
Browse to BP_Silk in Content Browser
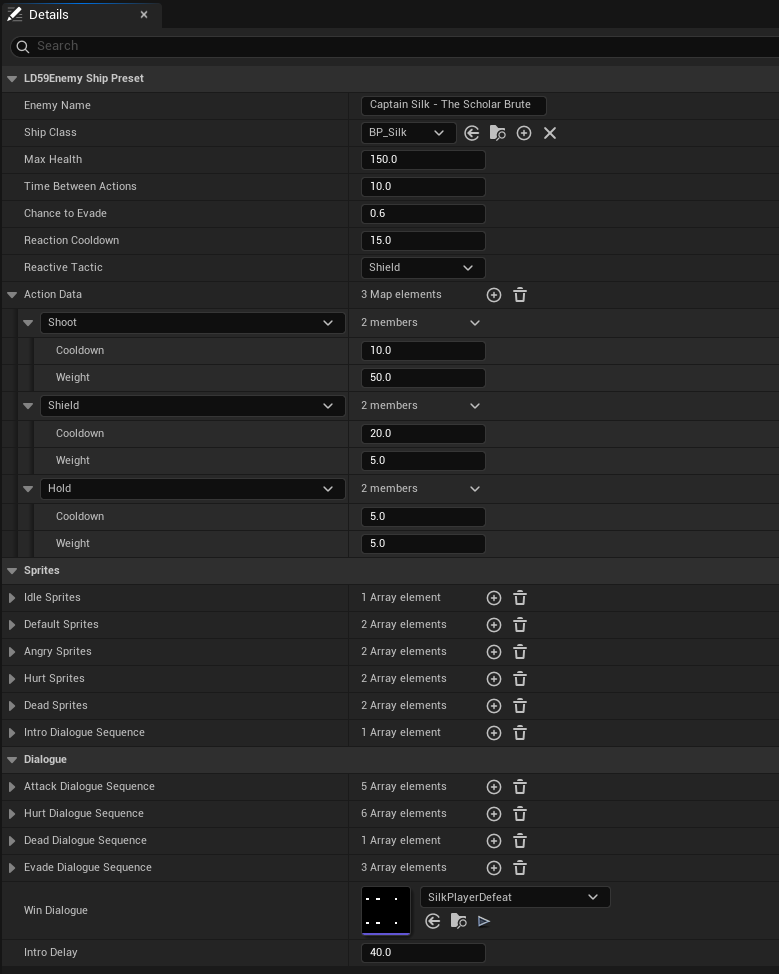click(x=498, y=133)
